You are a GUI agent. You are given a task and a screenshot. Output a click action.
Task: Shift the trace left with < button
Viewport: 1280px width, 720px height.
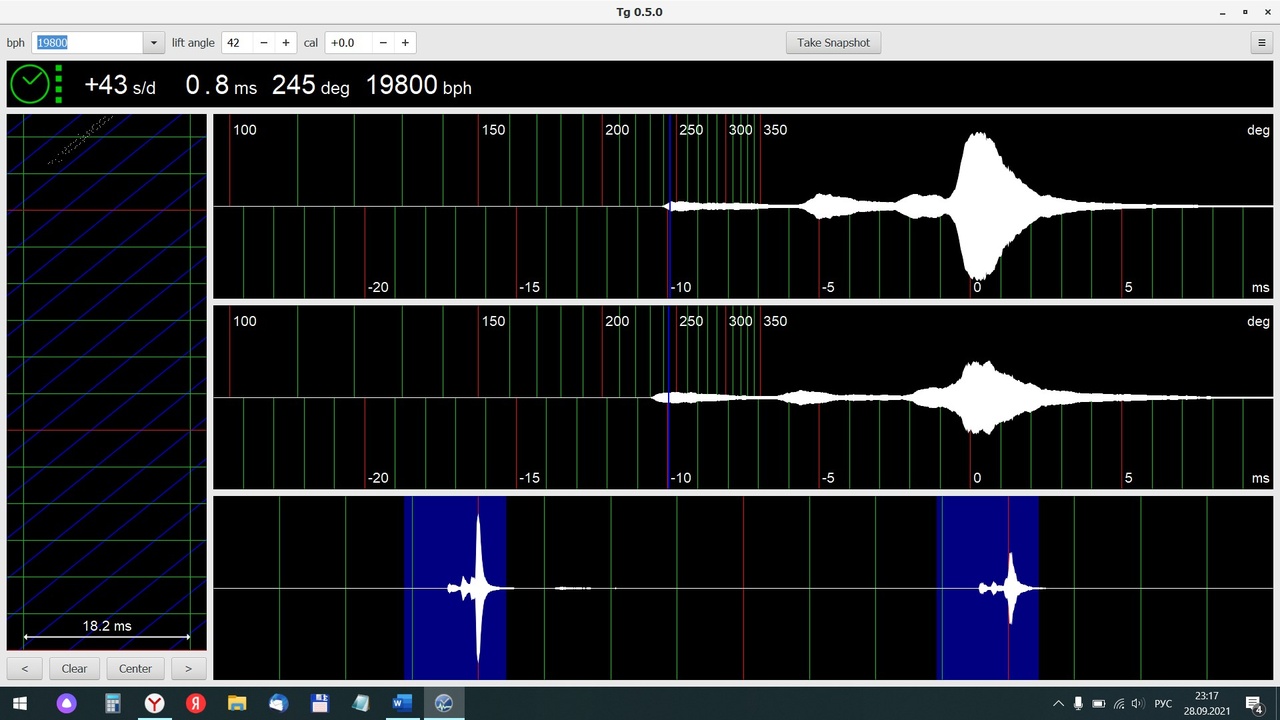pos(24,668)
